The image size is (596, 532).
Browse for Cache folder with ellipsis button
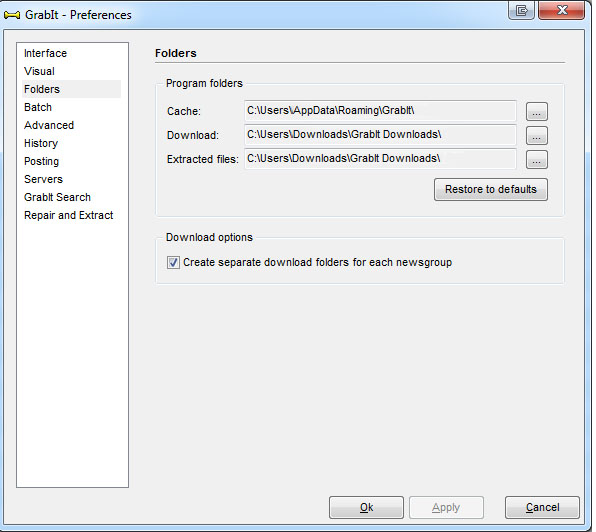tap(536, 111)
